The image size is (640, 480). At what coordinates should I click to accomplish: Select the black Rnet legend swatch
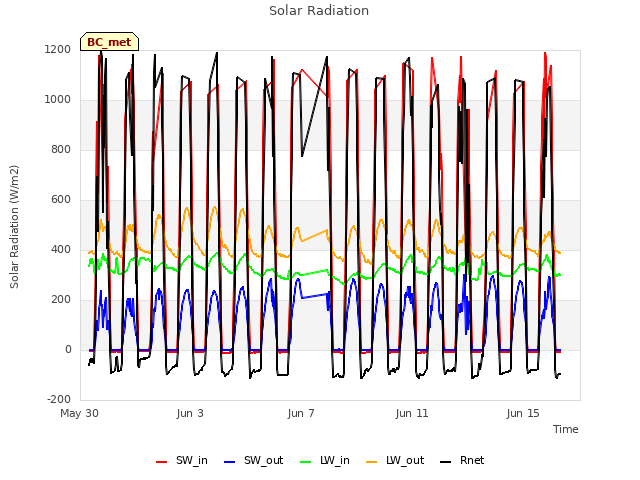[446, 462]
